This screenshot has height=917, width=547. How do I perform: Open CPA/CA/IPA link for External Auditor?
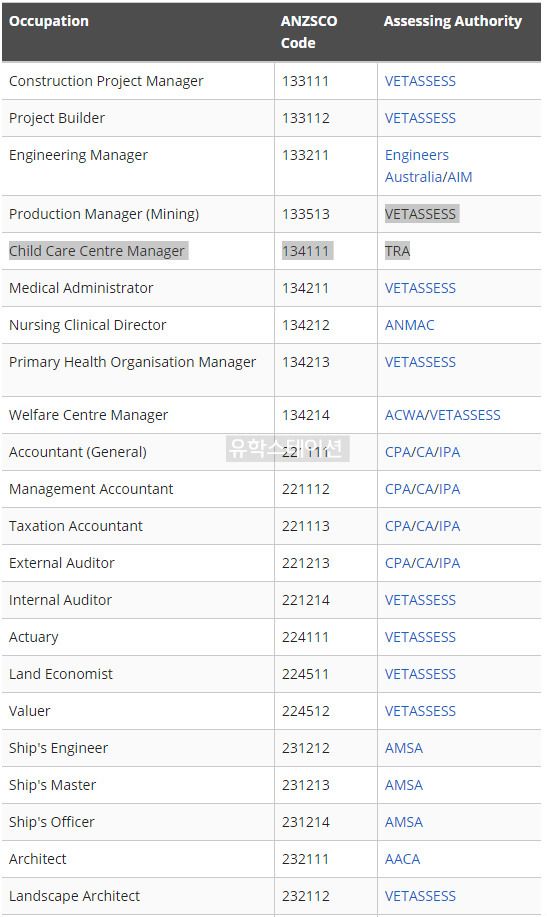[x=422, y=563]
